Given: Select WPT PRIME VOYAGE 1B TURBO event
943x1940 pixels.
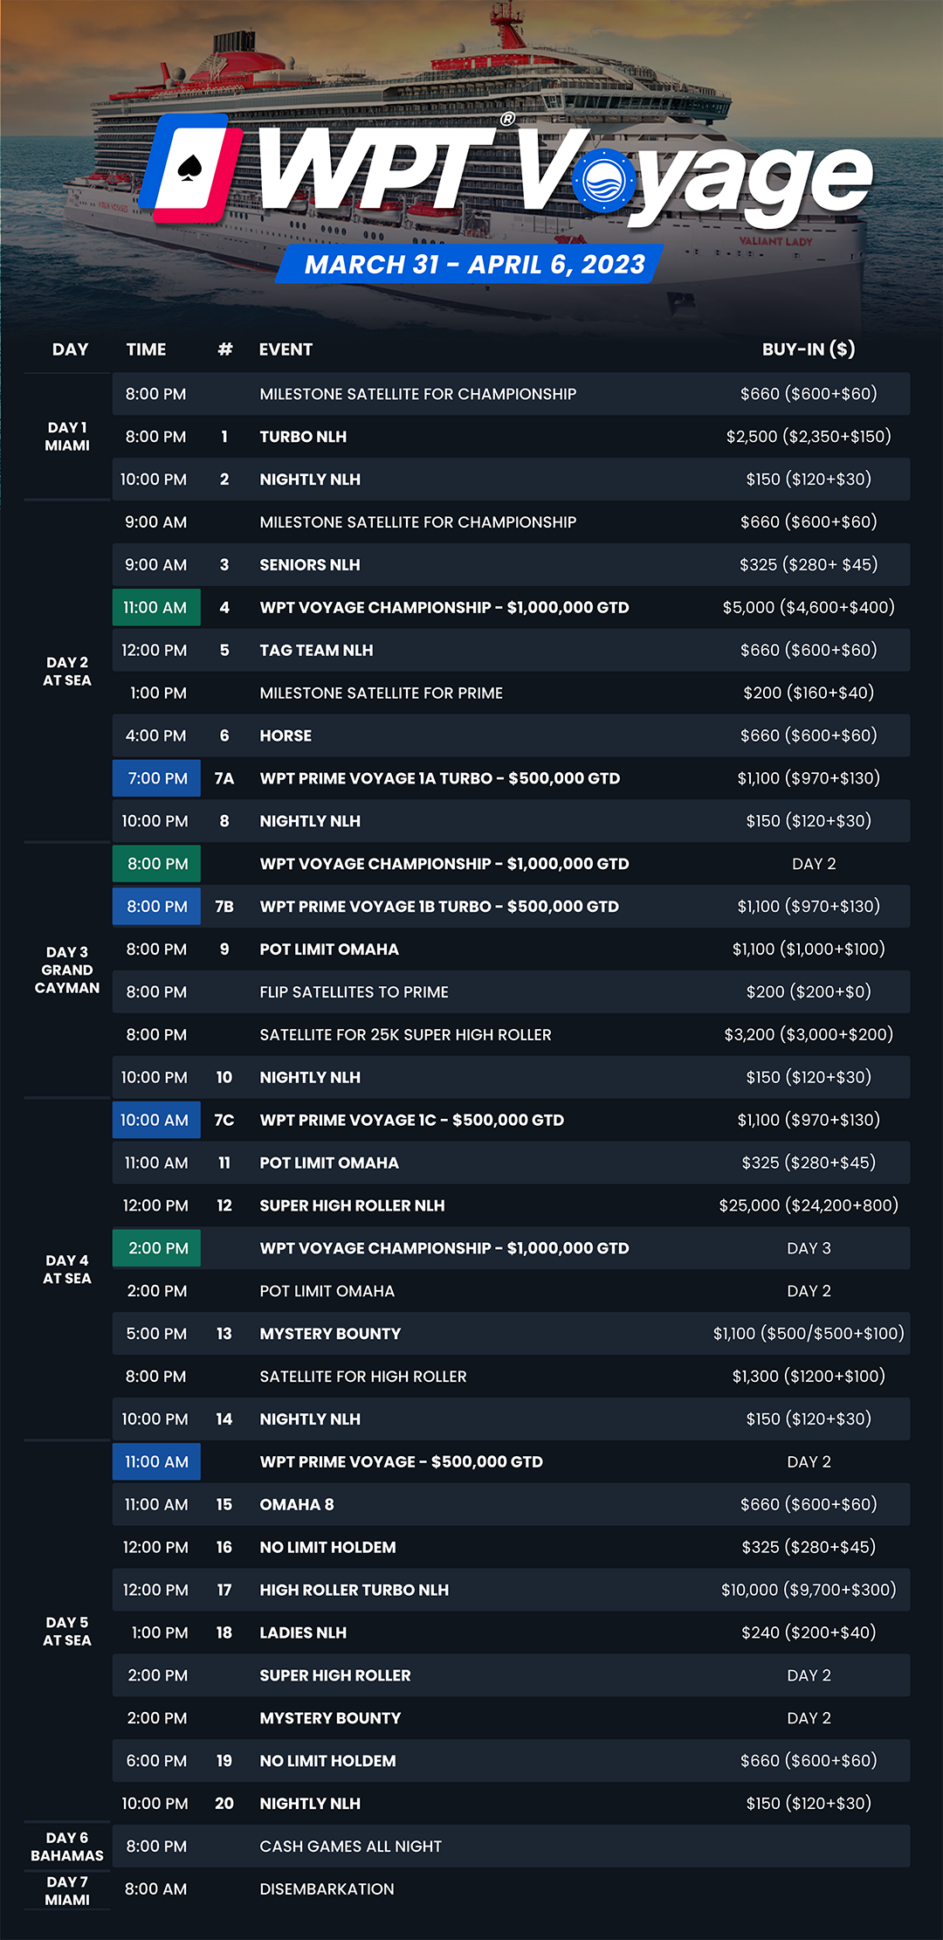Looking at the screenshot, I should pos(439,906).
